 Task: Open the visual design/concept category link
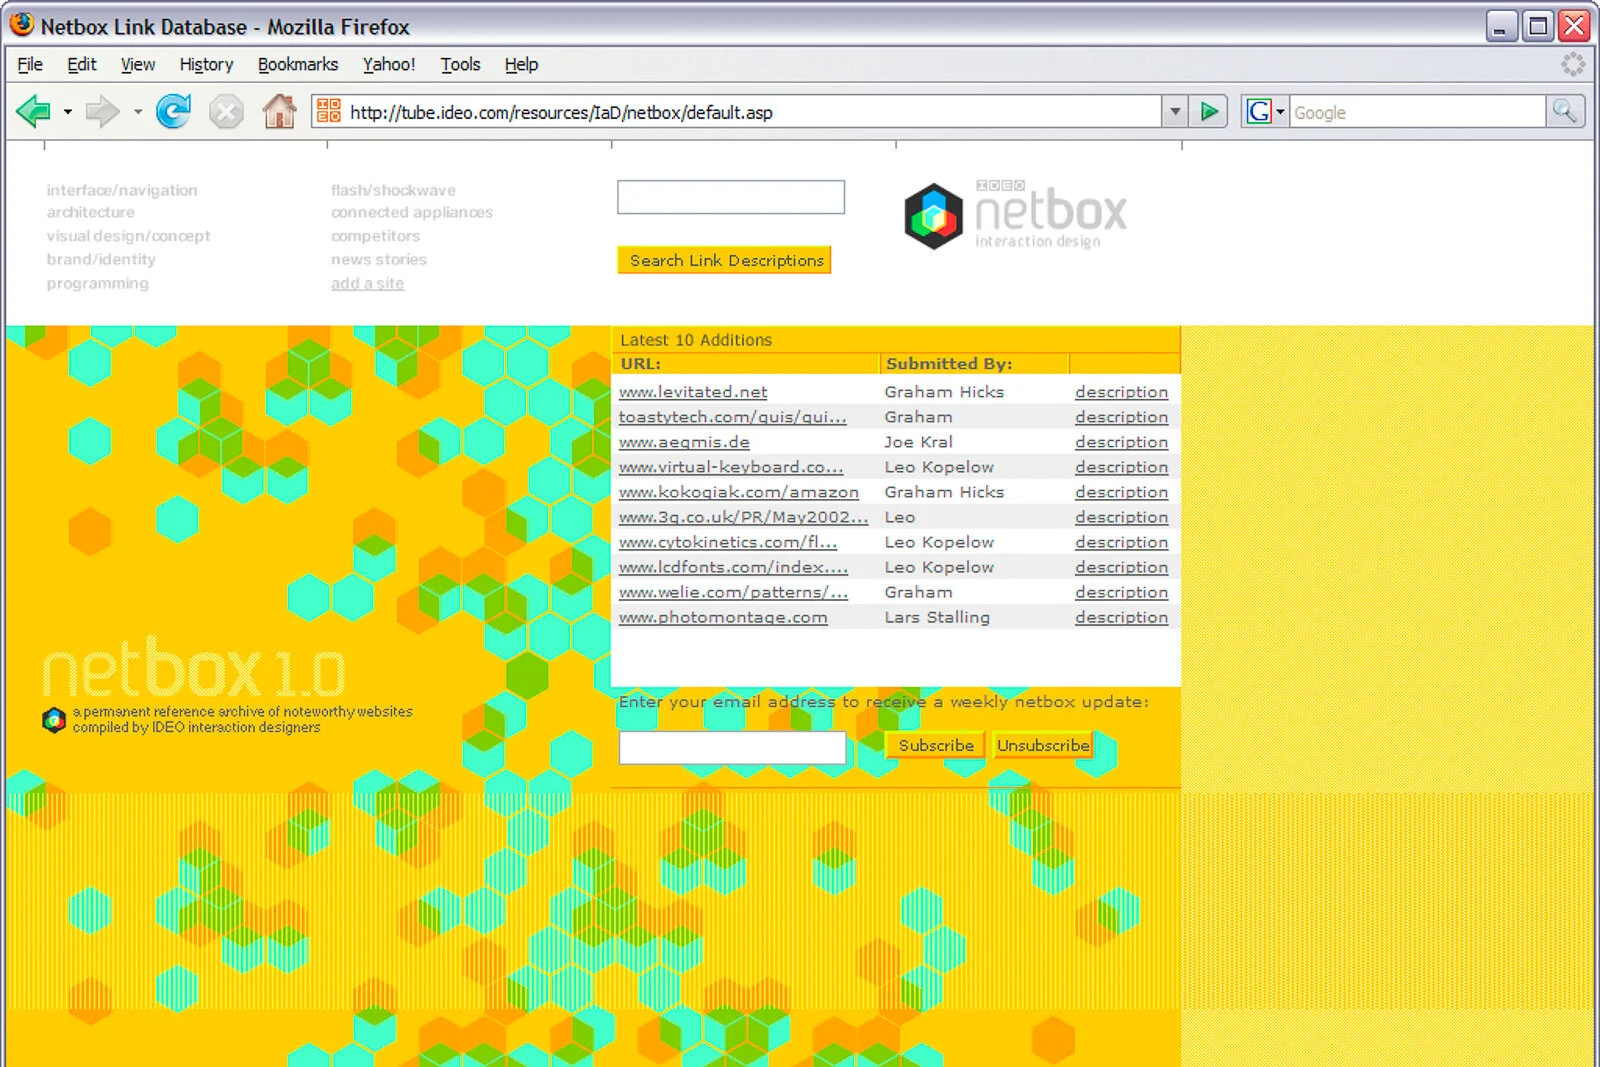[128, 236]
